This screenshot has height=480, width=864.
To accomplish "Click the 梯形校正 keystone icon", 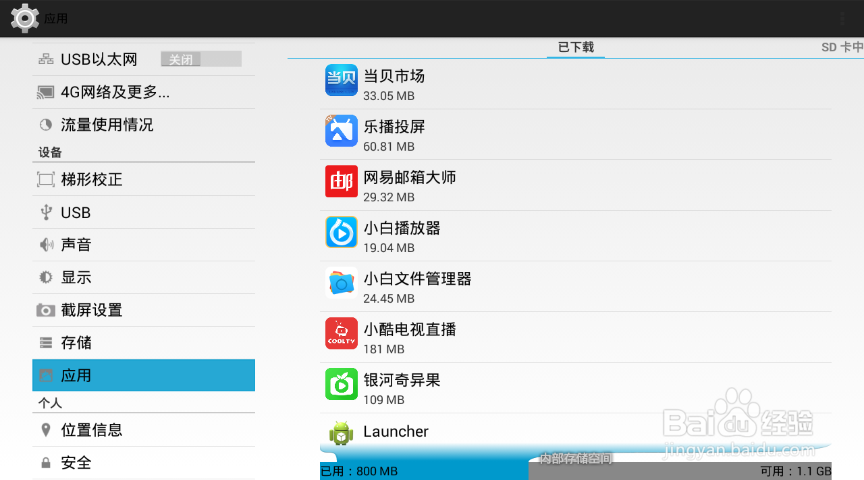I will (x=46, y=180).
